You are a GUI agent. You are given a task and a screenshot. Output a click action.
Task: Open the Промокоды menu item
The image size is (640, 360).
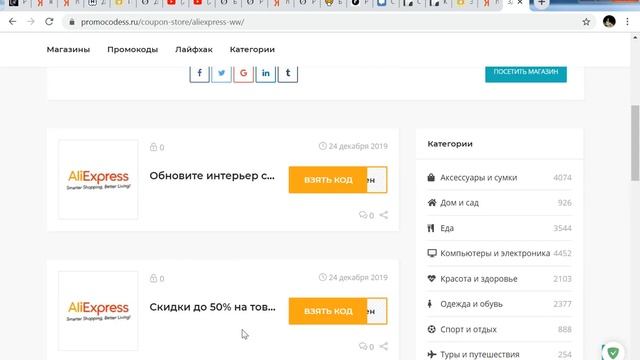133,49
